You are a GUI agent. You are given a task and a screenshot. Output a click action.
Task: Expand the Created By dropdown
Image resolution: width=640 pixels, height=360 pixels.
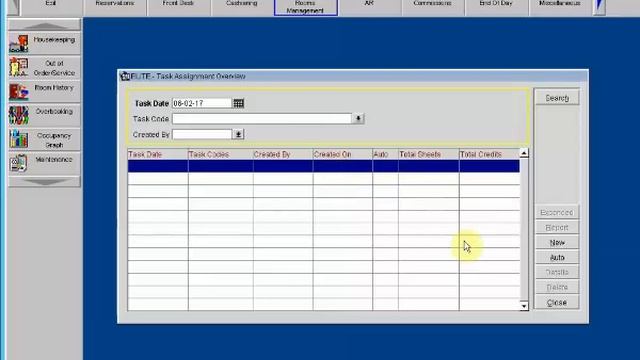click(238, 134)
